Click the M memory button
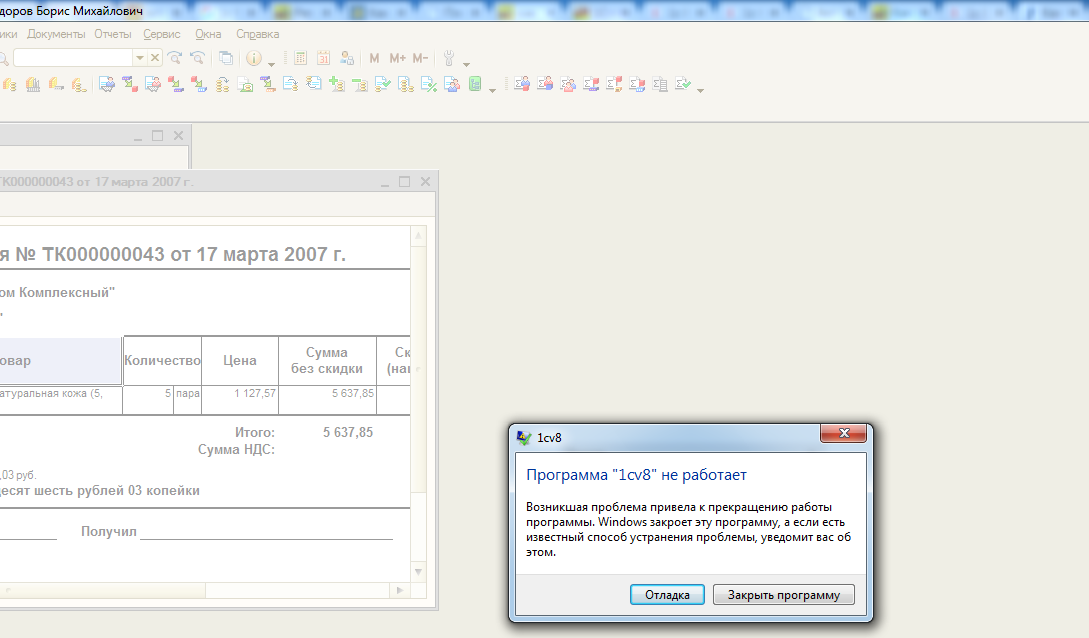 pos(374,58)
